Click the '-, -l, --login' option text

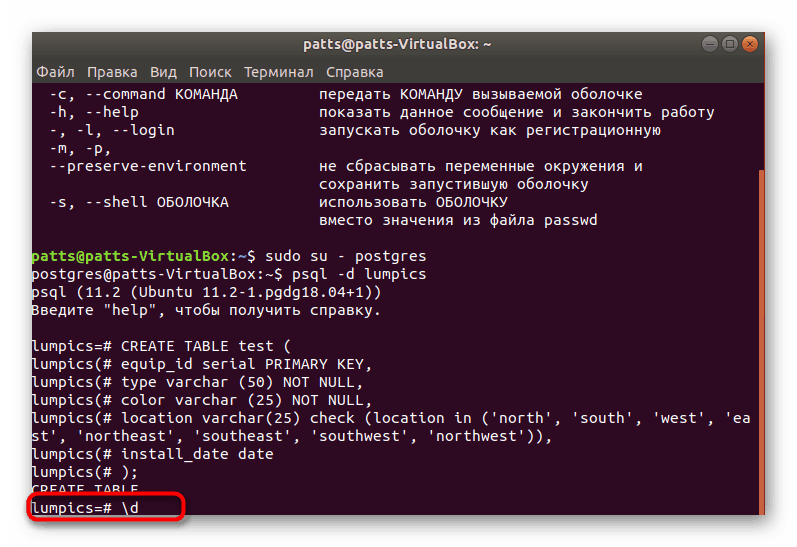pos(112,130)
